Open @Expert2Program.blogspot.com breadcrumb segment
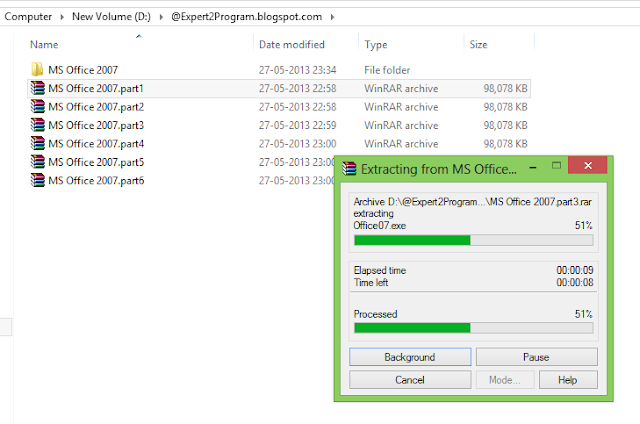 [247, 17]
